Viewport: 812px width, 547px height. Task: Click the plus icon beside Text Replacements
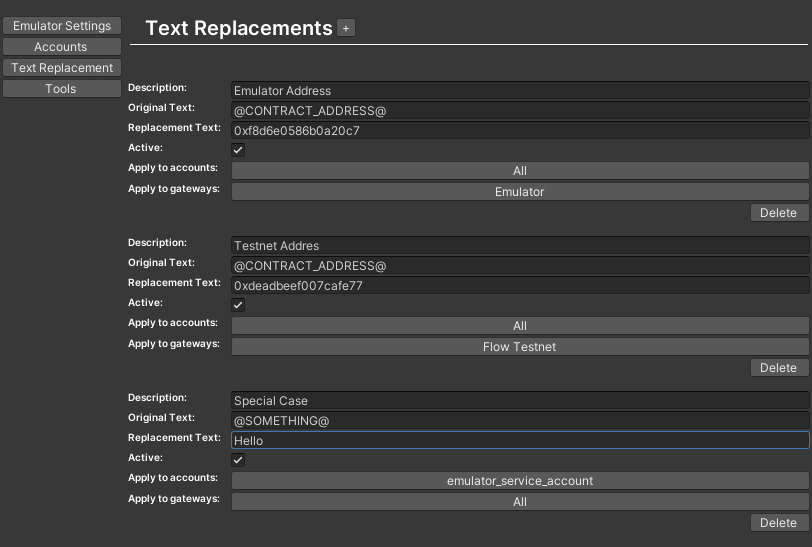(x=346, y=29)
